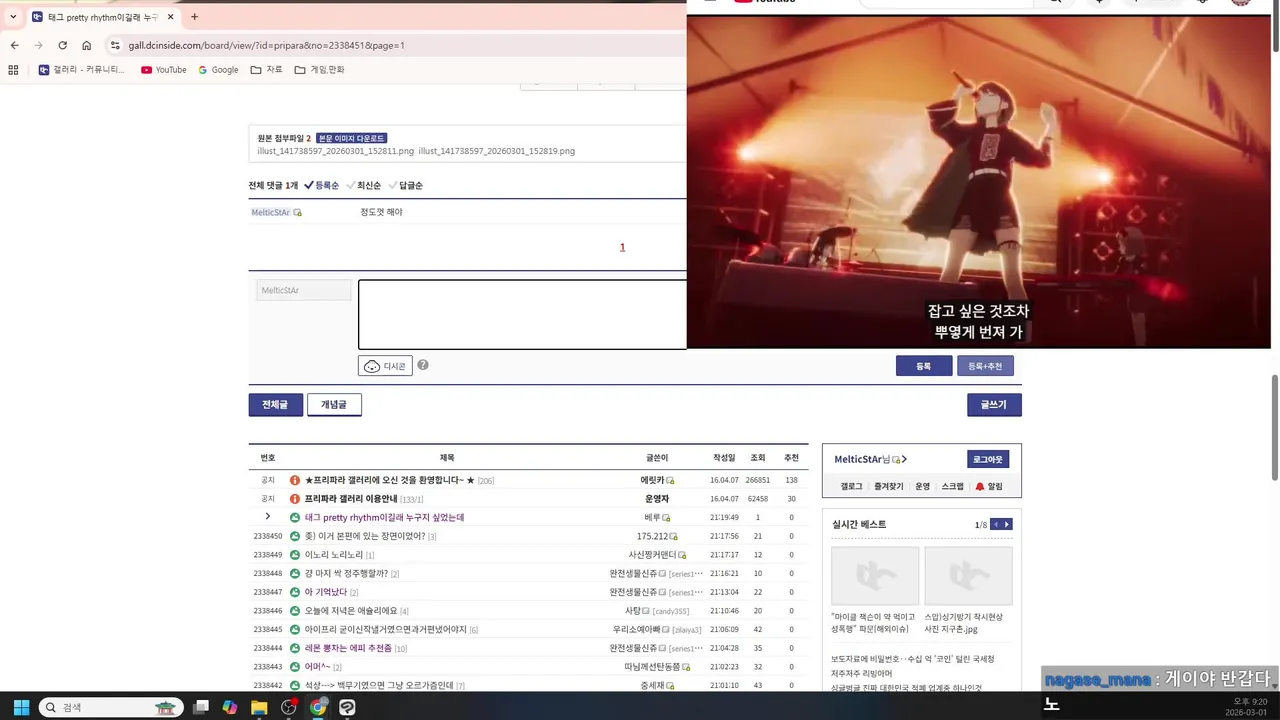Open a new tab with the plus button
This screenshot has height=720, width=1280.
pyautogui.click(x=194, y=17)
